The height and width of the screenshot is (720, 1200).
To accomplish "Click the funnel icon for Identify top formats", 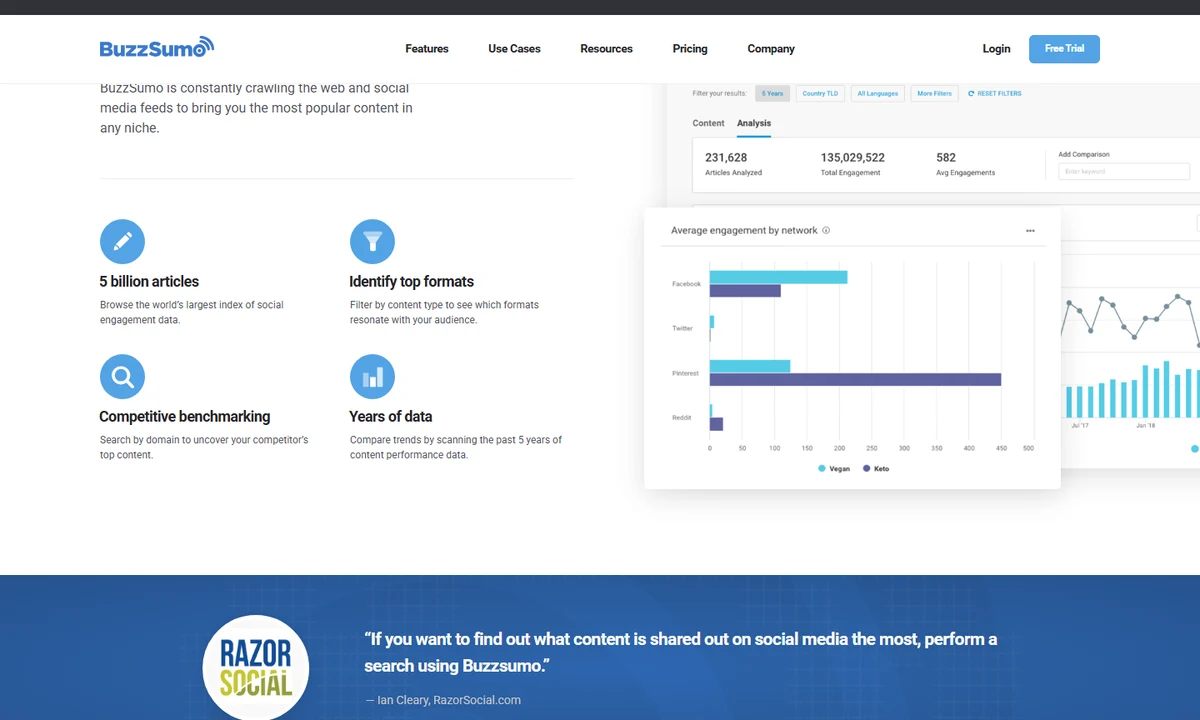I will (372, 242).
